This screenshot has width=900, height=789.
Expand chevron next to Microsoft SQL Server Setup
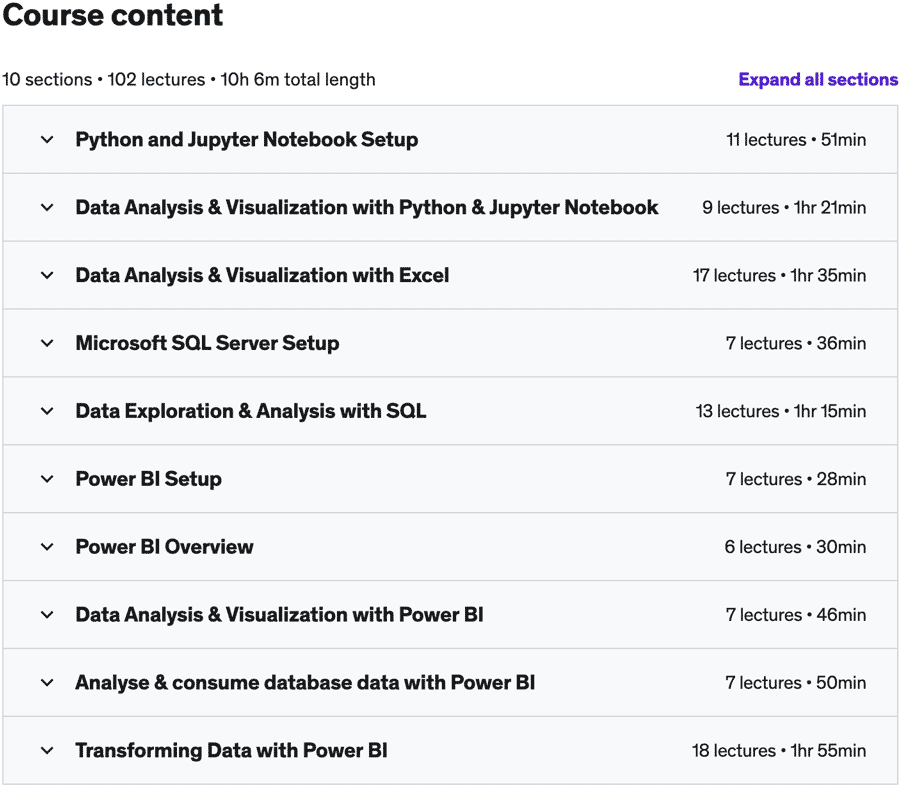coord(47,343)
